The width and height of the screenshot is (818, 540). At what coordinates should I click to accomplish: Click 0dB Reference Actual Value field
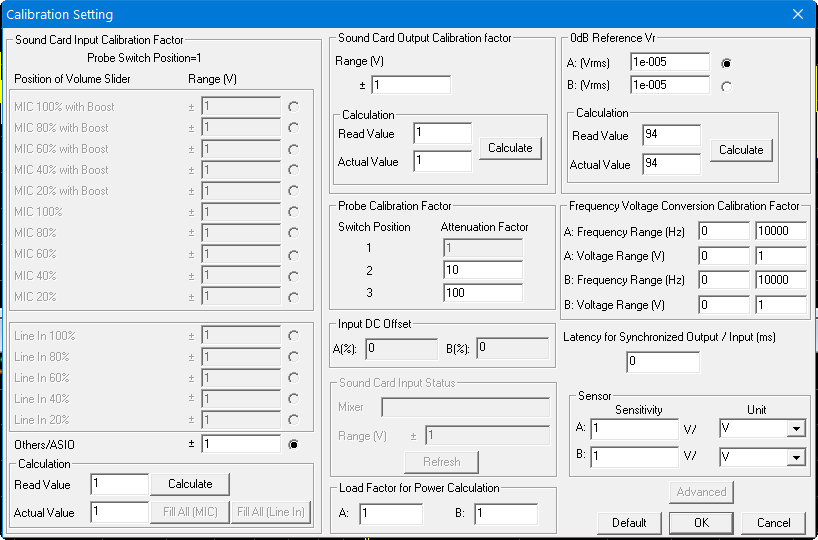click(671, 164)
